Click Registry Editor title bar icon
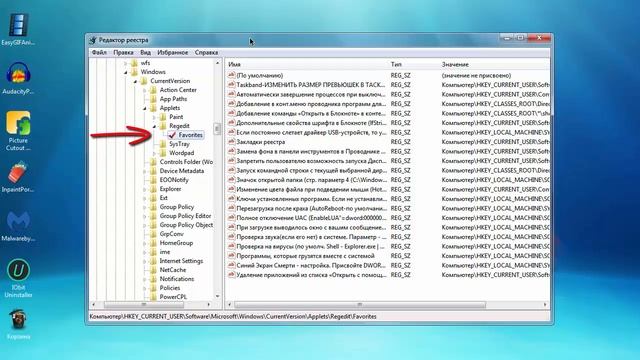Viewport: 640px width, 360px height. tap(93, 40)
